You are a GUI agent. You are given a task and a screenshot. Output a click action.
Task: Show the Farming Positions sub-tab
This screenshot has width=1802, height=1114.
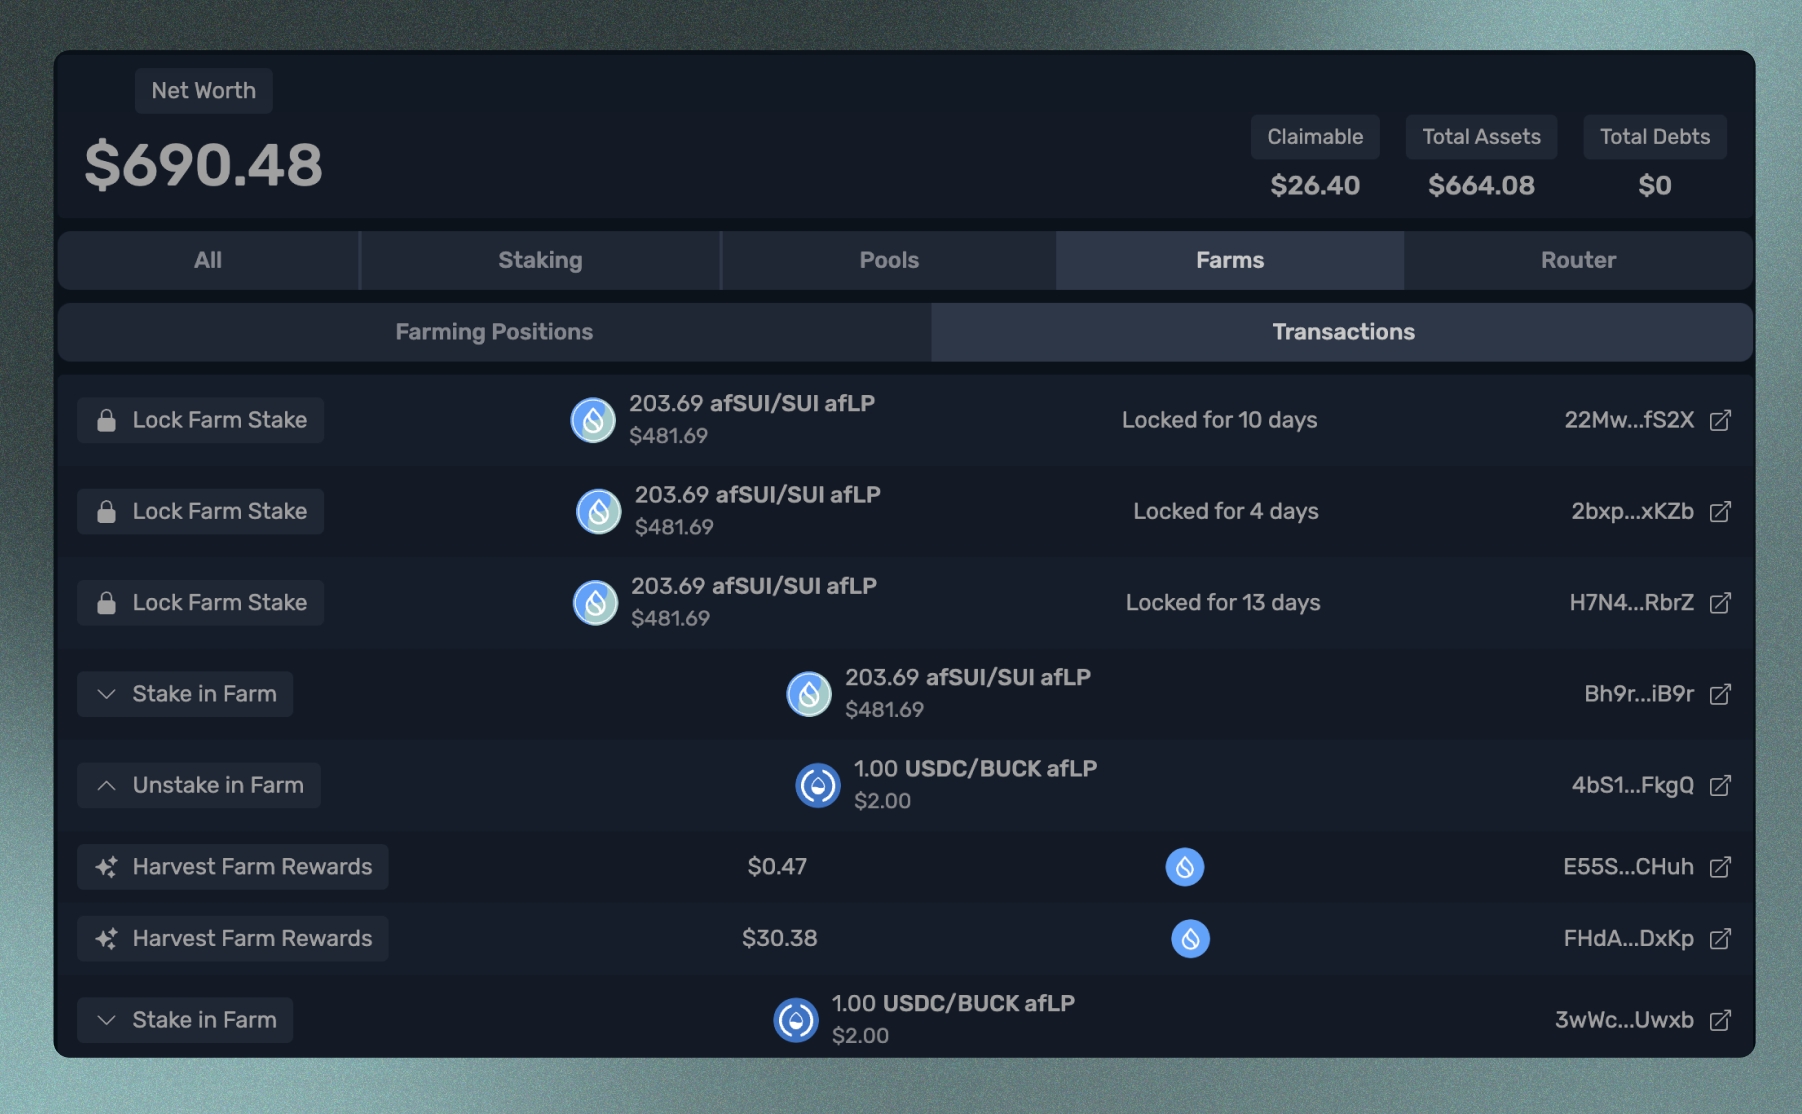(x=494, y=332)
